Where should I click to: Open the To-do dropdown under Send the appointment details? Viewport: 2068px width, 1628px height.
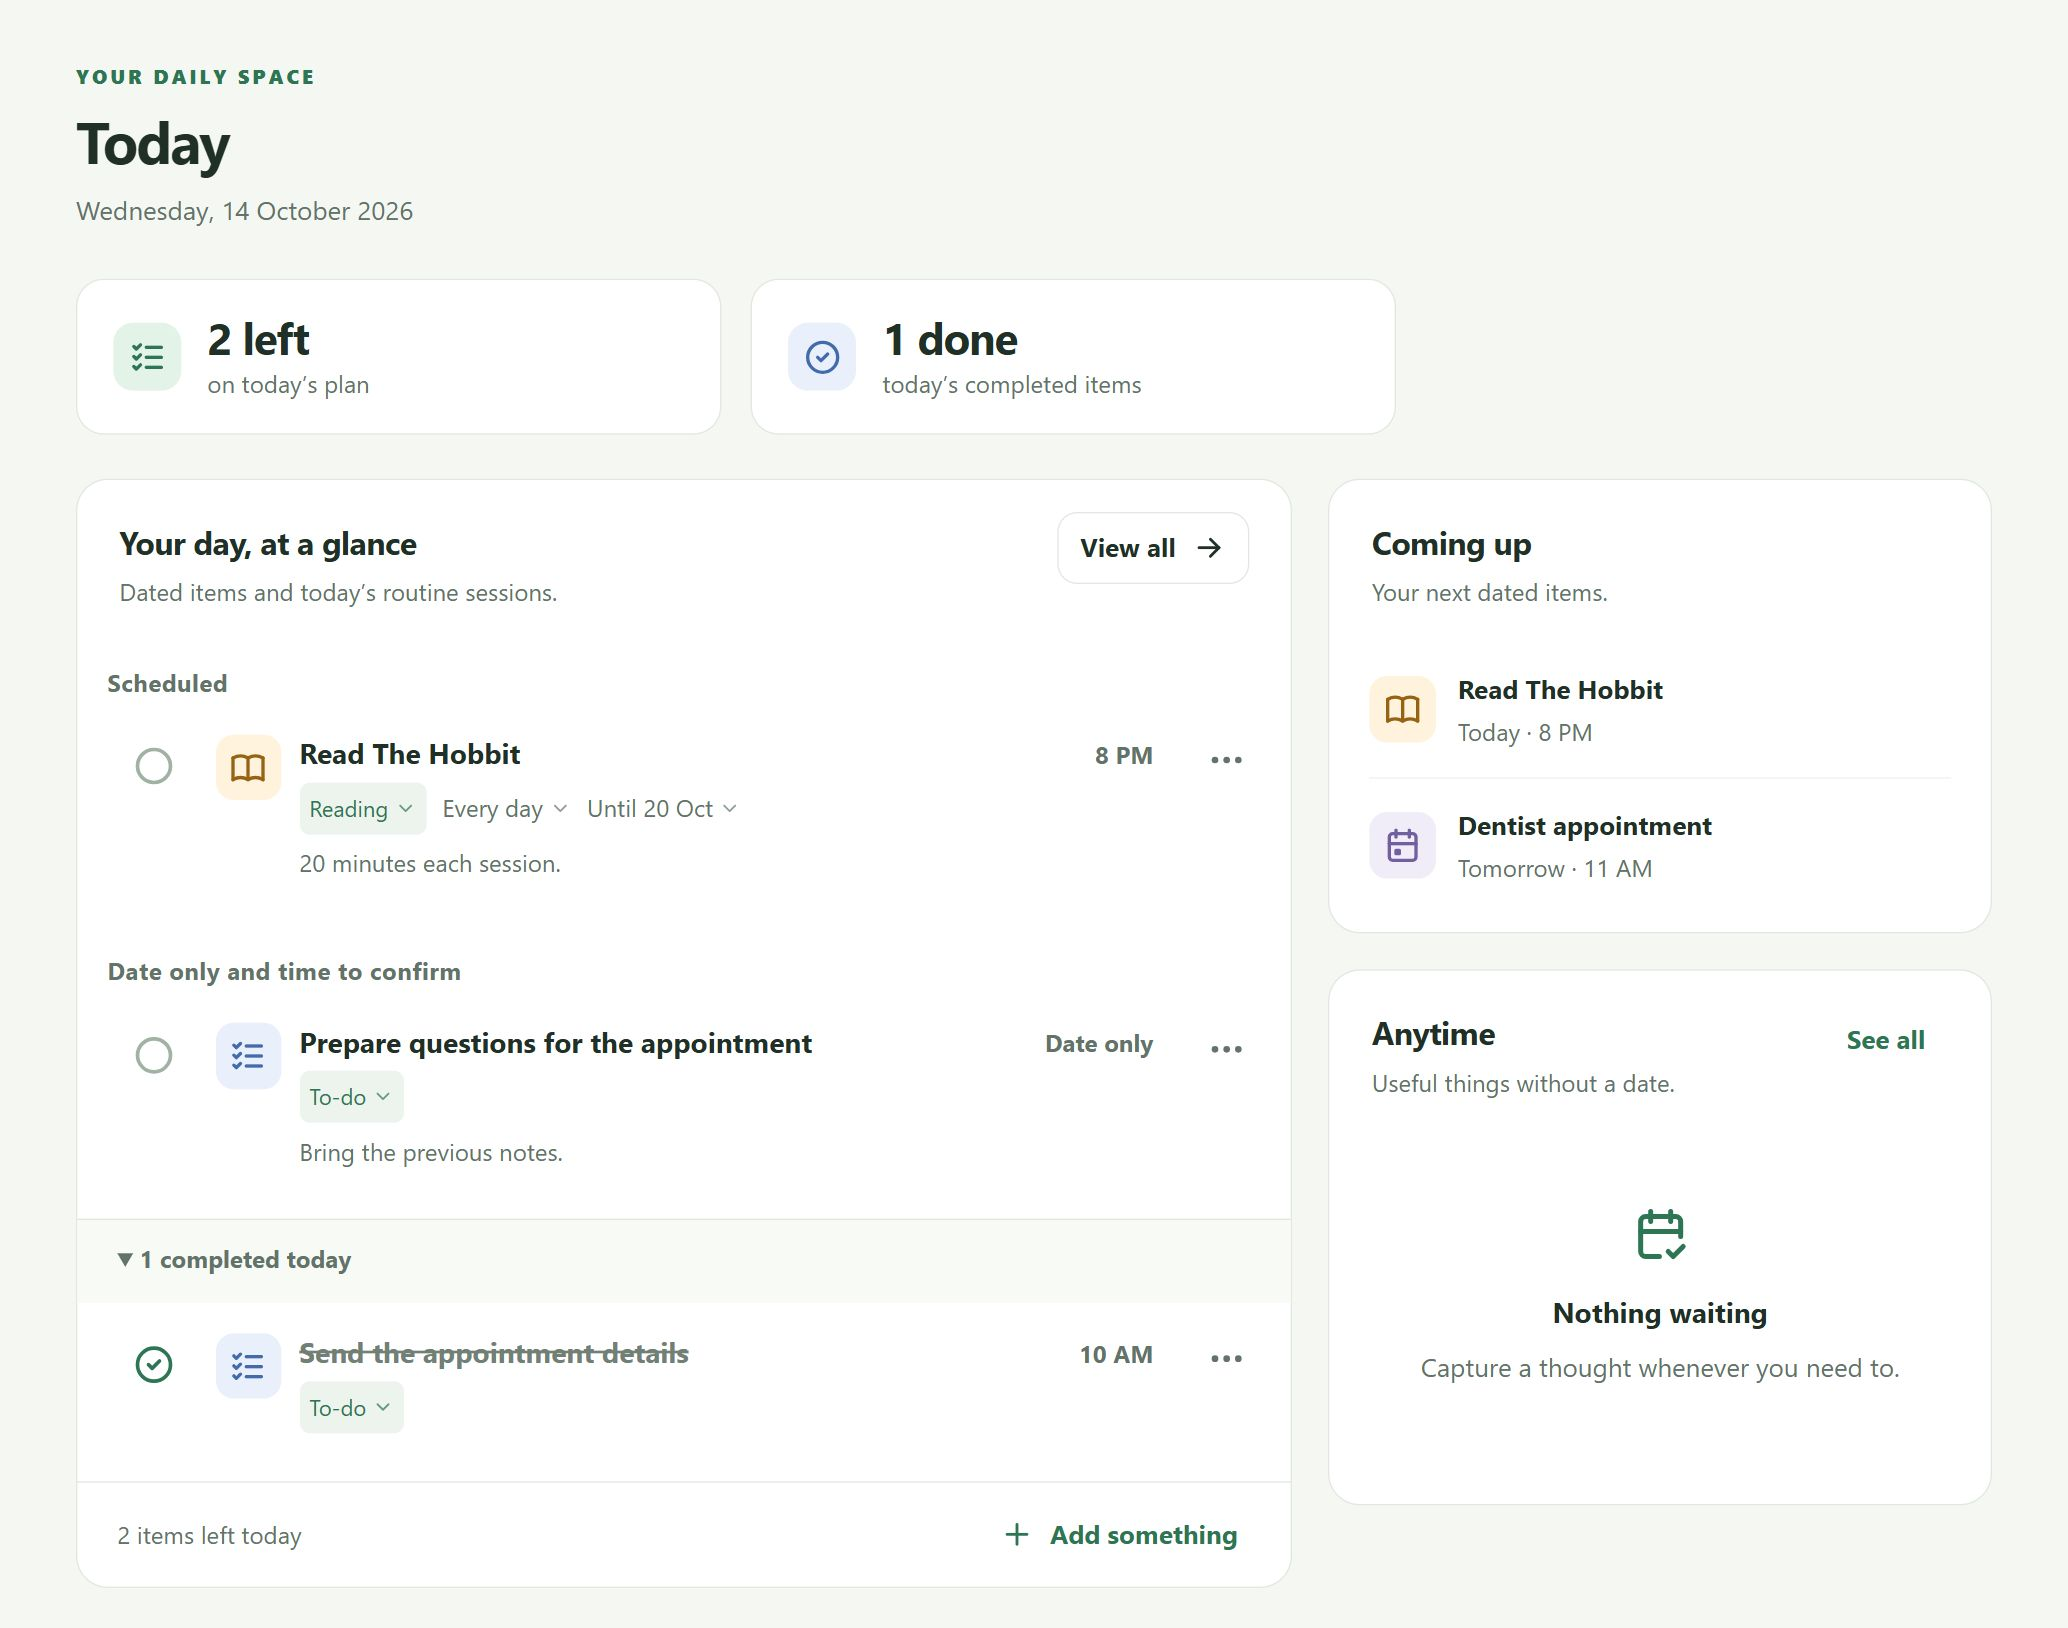[x=351, y=1408]
